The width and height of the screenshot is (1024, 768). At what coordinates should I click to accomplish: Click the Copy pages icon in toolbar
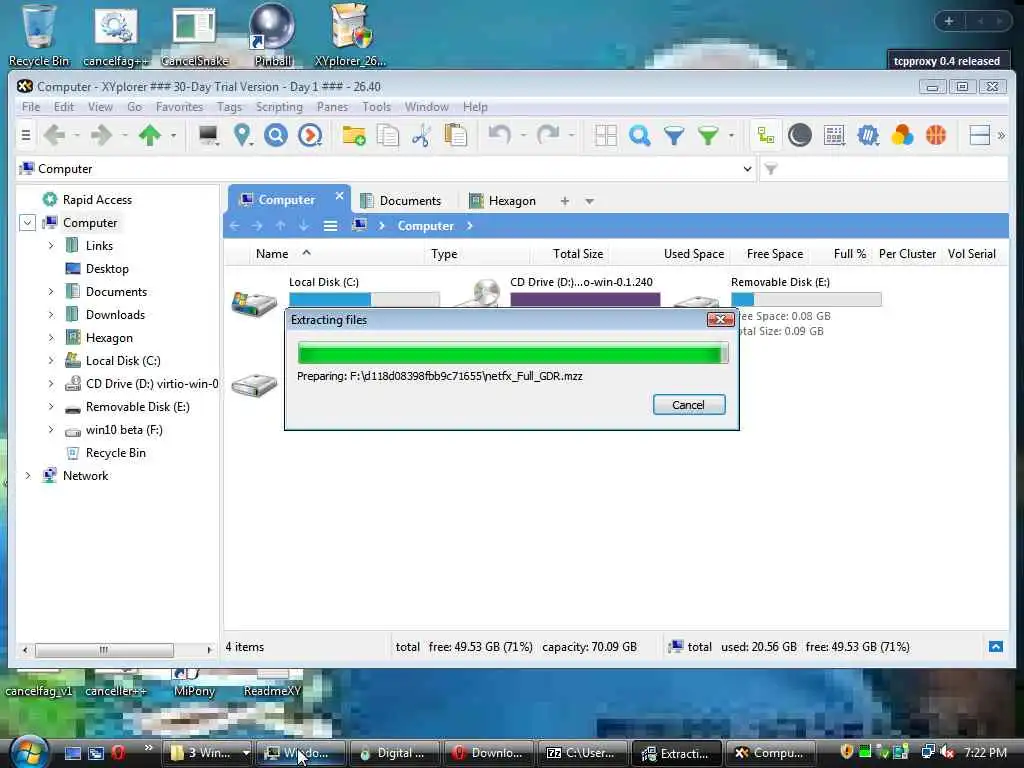click(388, 135)
